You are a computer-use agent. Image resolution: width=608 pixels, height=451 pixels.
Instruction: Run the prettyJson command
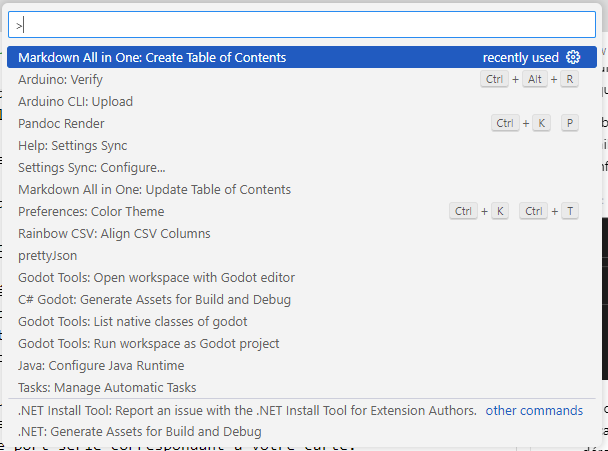48,256
